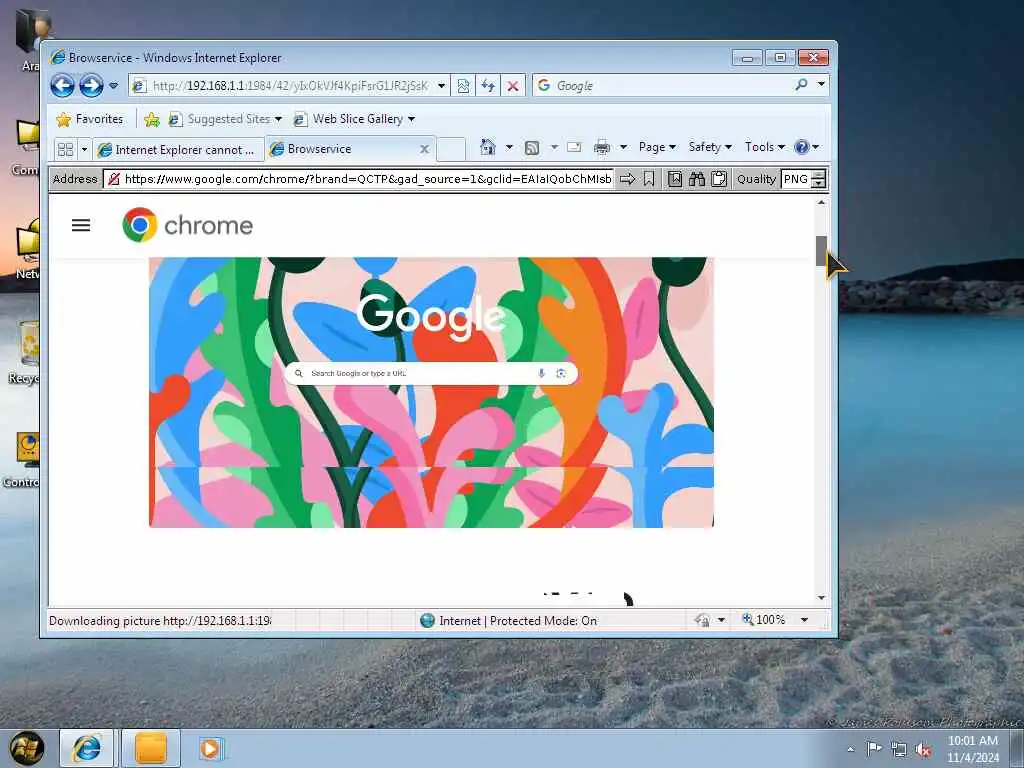This screenshot has height=768, width=1024.
Task: Expand Web Slice Gallery dropdown arrow
Action: [411, 119]
